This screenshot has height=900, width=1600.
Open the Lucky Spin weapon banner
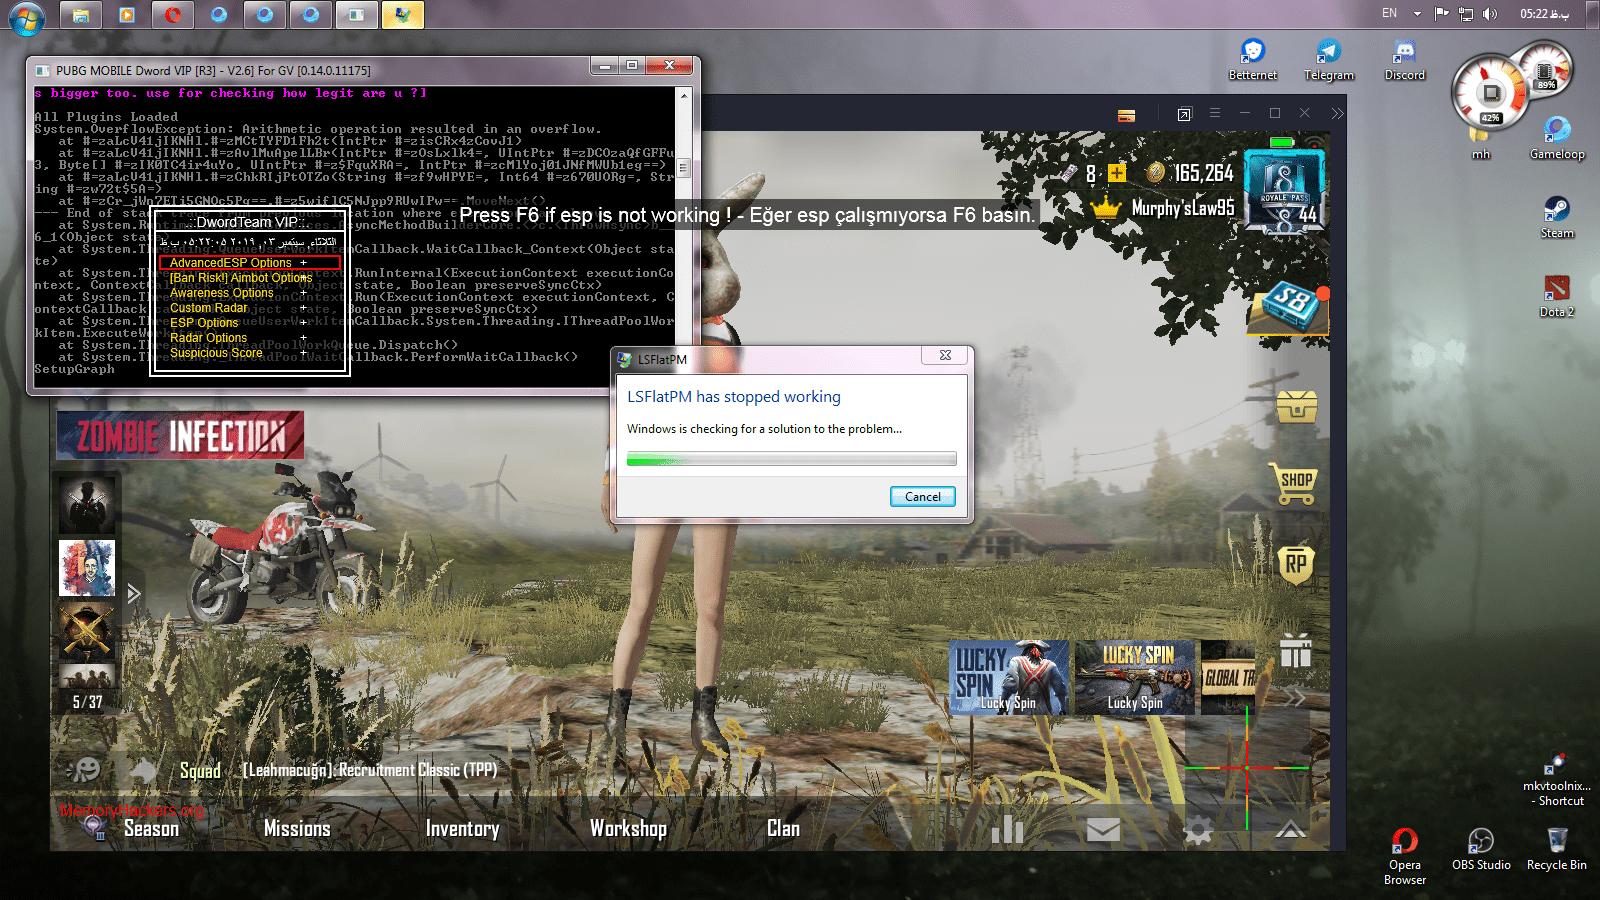tap(1135, 677)
